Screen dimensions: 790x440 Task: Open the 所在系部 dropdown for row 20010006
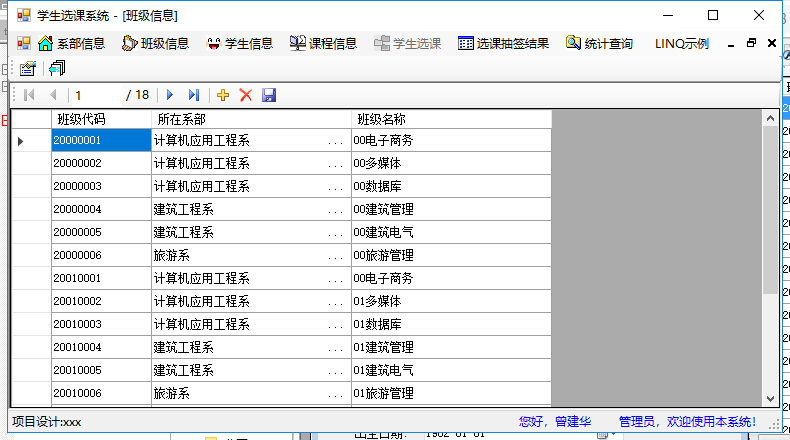click(335, 394)
